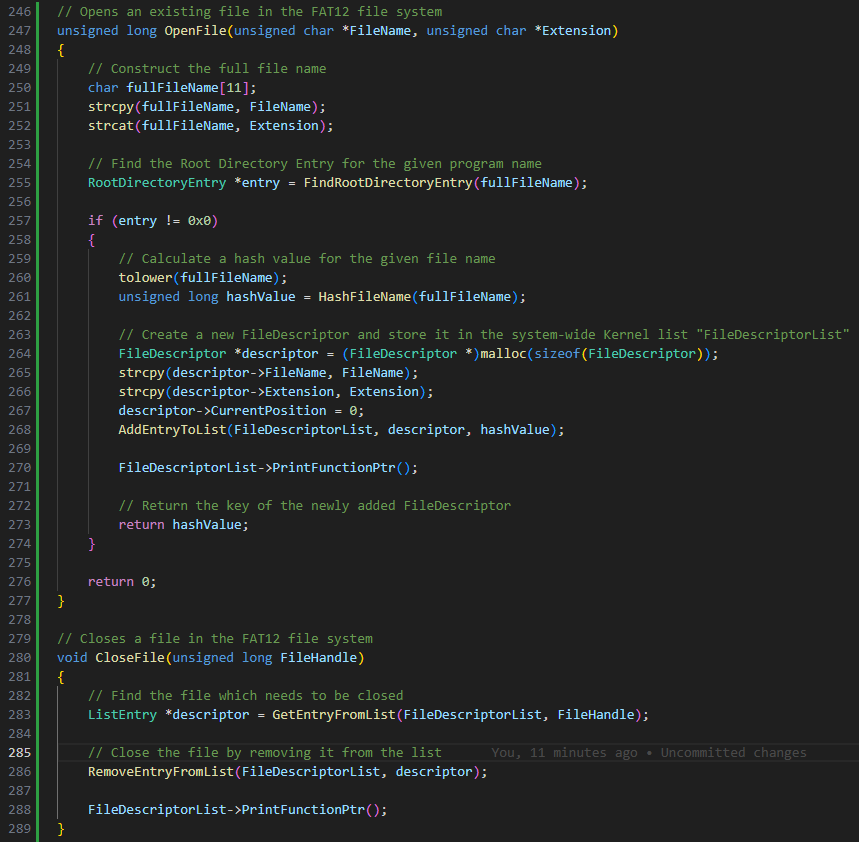Place cursor on the *FileName parameter in OpenFile signature
The width and height of the screenshot is (859, 842).
pyautogui.click(x=376, y=31)
